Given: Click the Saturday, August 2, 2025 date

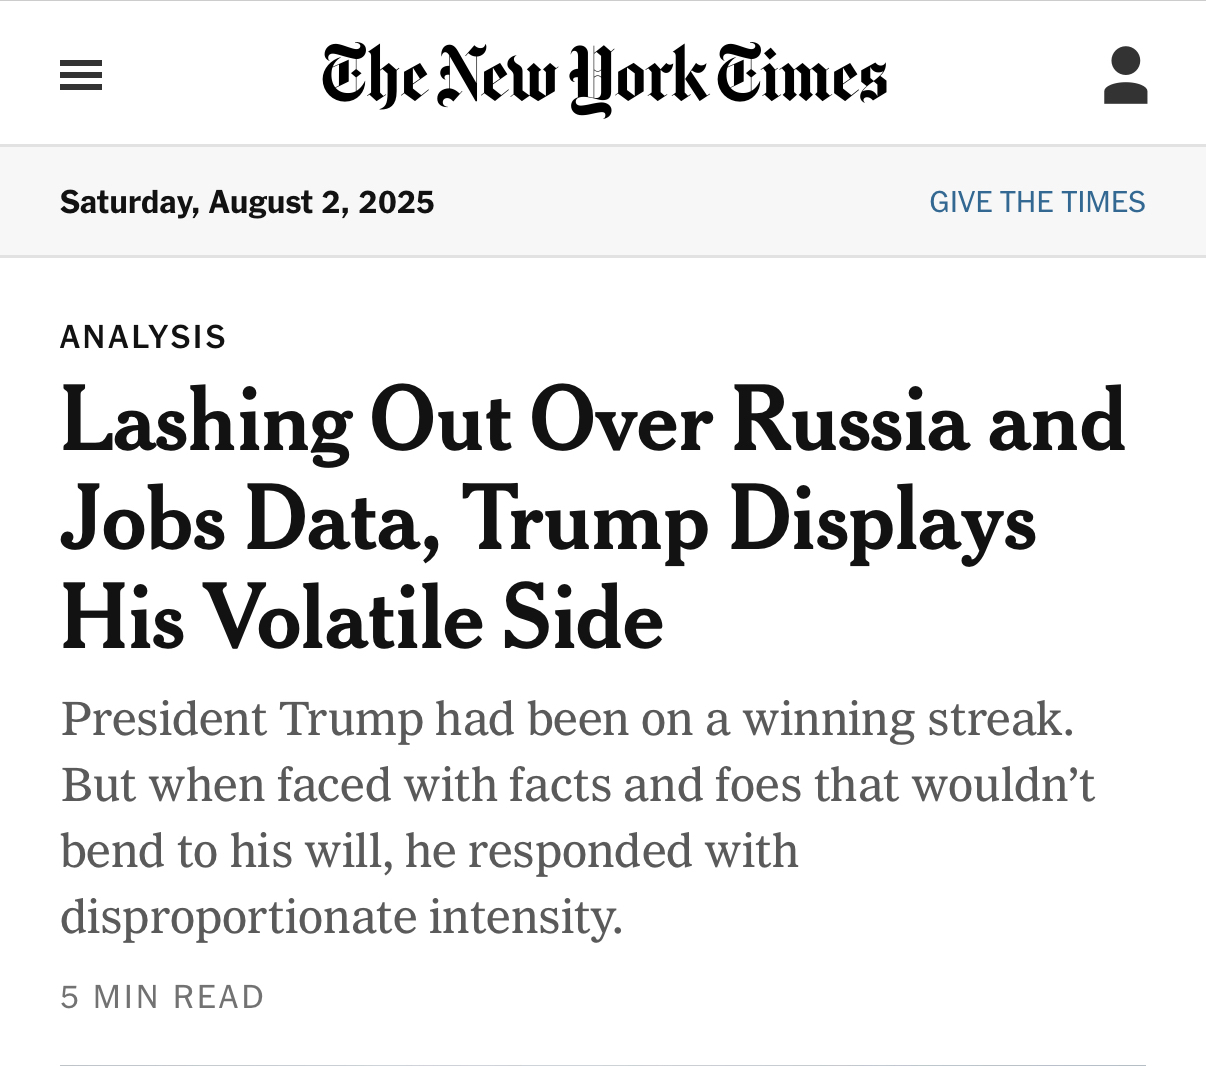Looking at the screenshot, I should coord(247,202).
